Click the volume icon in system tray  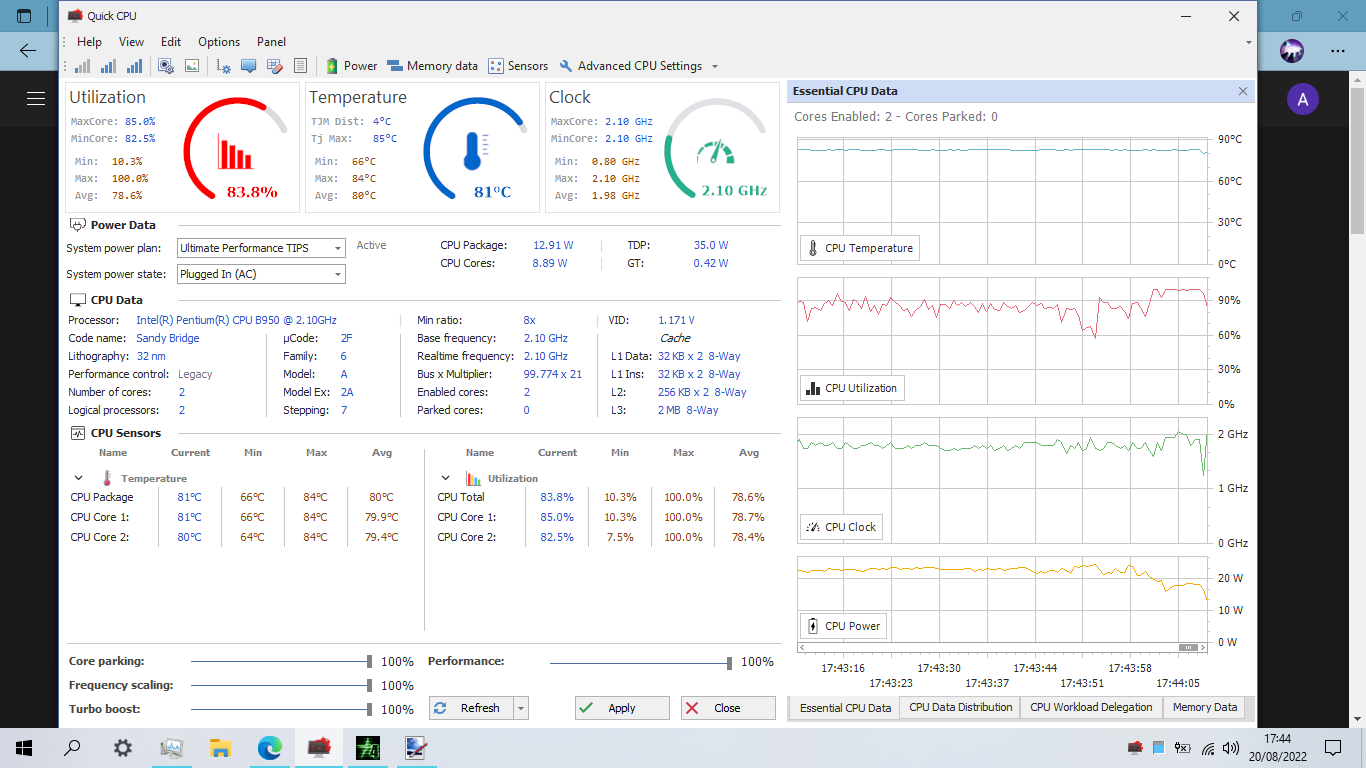(1231, 747)
